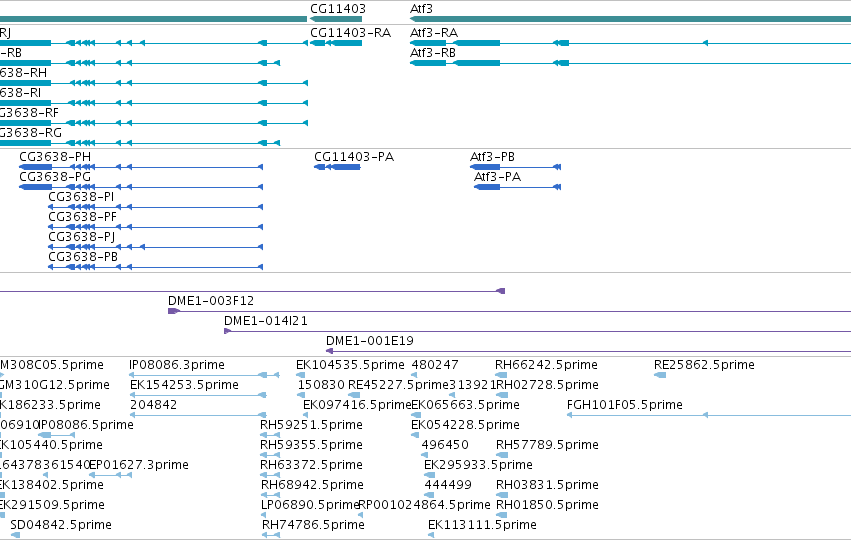Click the Atf3-RA transcript label
This screenshot has width=851, height=540.
click(x=434, y=33)
